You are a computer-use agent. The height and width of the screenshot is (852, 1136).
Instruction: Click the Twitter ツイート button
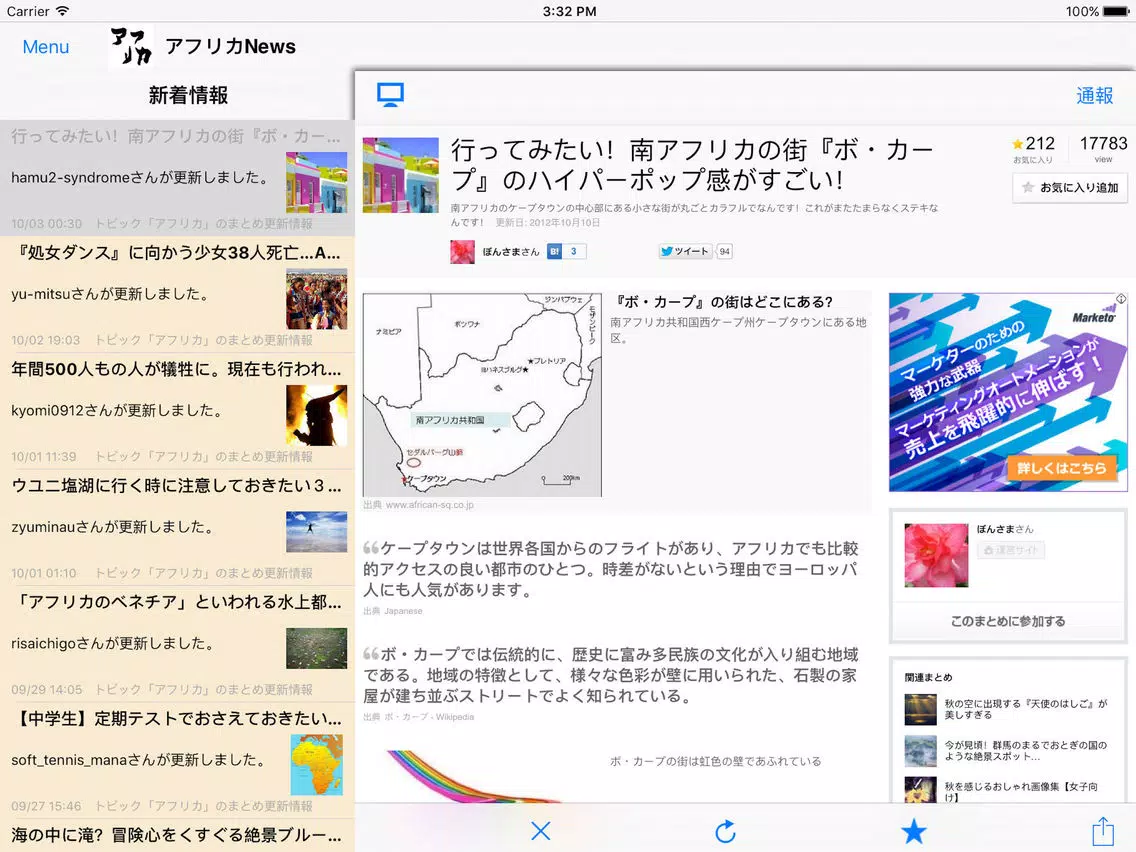[685, 251]
